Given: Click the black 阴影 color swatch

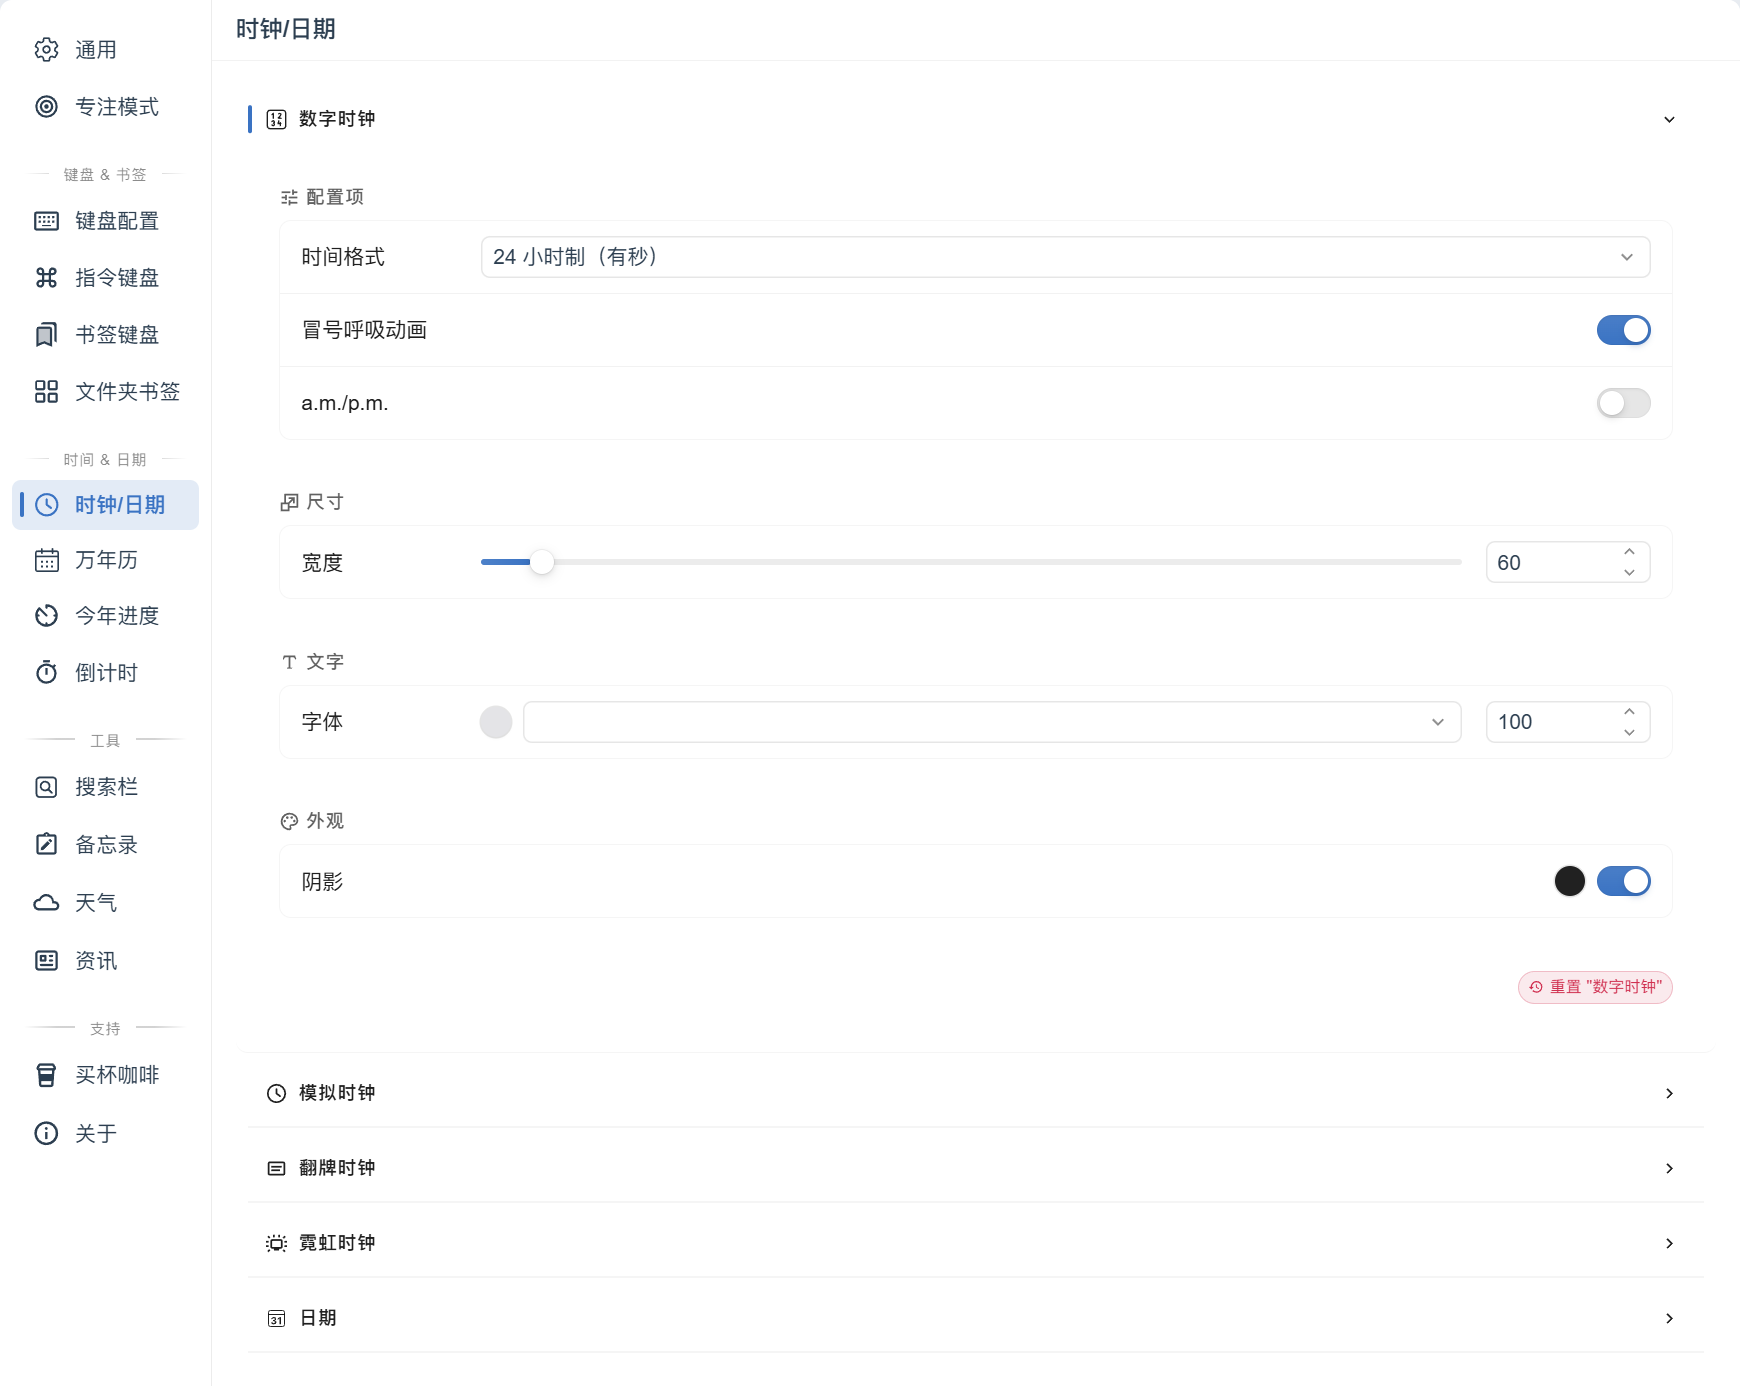Looking at the screenshot, I should (1570, 881).
